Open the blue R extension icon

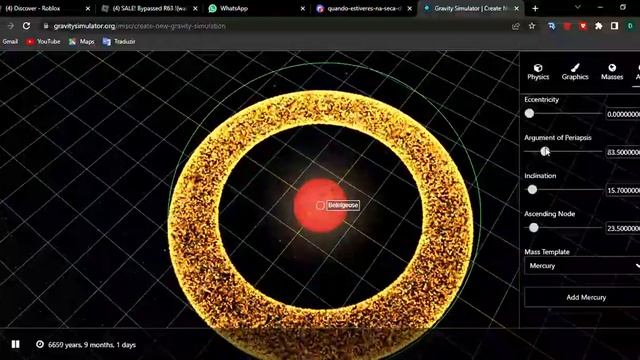pos(551,26)
